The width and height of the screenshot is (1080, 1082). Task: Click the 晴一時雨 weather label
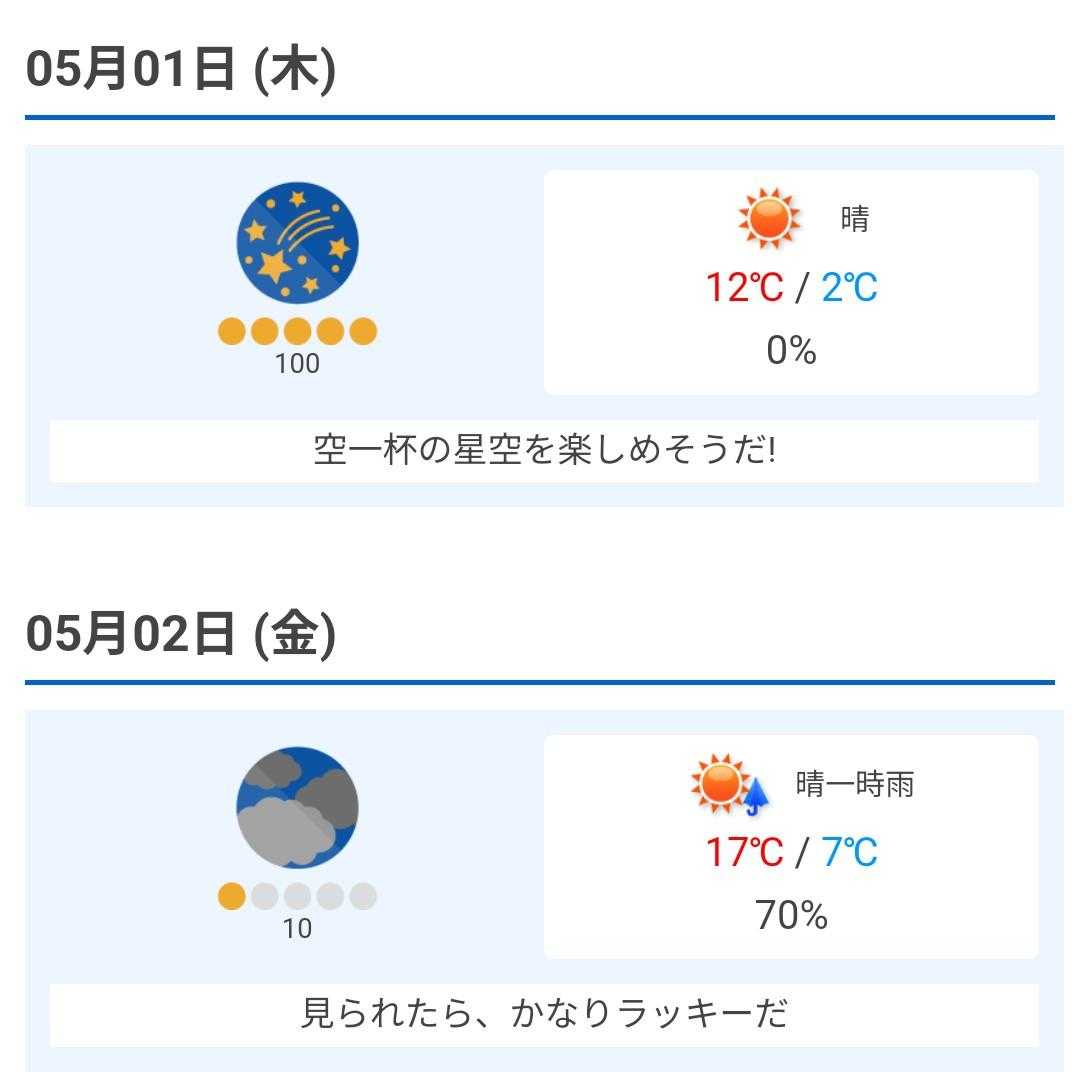point(855,784)
